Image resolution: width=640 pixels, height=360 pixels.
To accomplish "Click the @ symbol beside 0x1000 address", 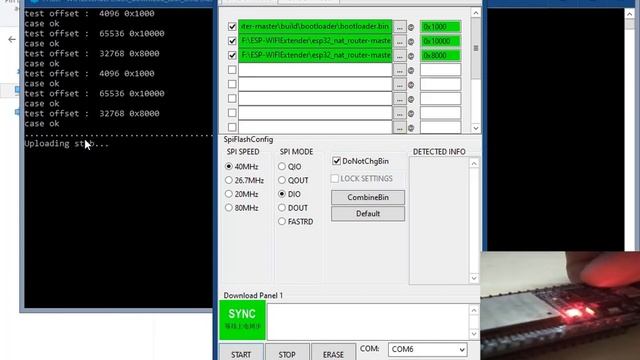I will [x=411, y=27].
